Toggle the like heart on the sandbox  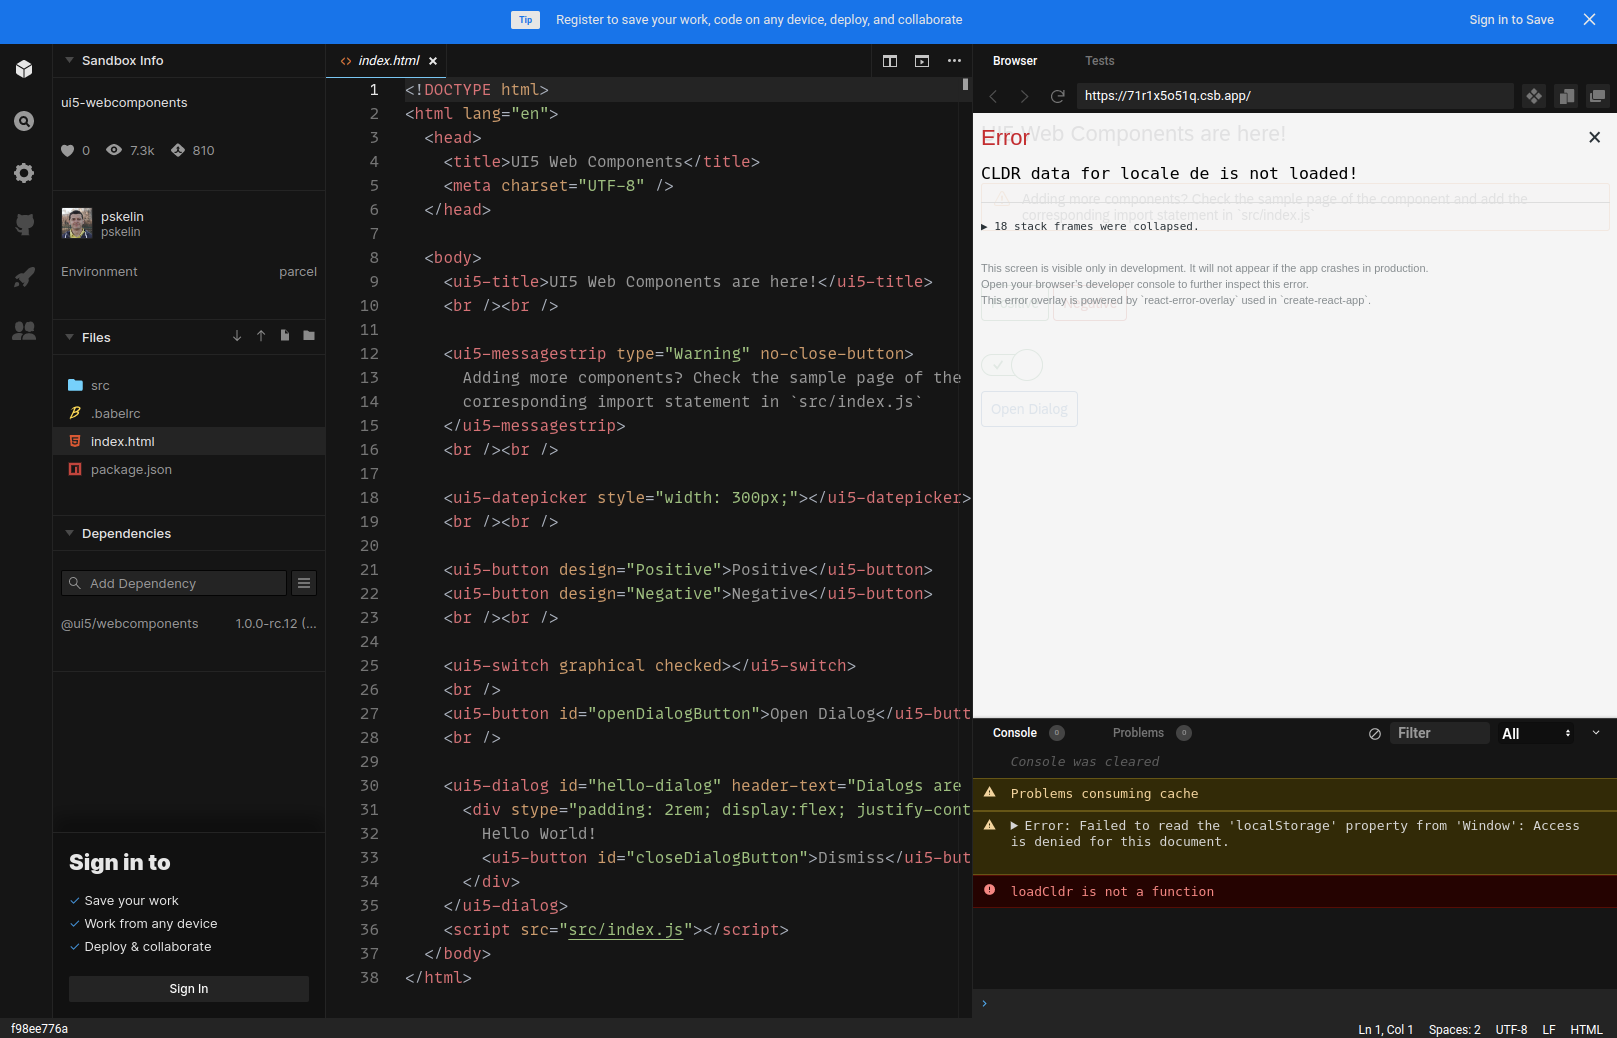[68, 150]
